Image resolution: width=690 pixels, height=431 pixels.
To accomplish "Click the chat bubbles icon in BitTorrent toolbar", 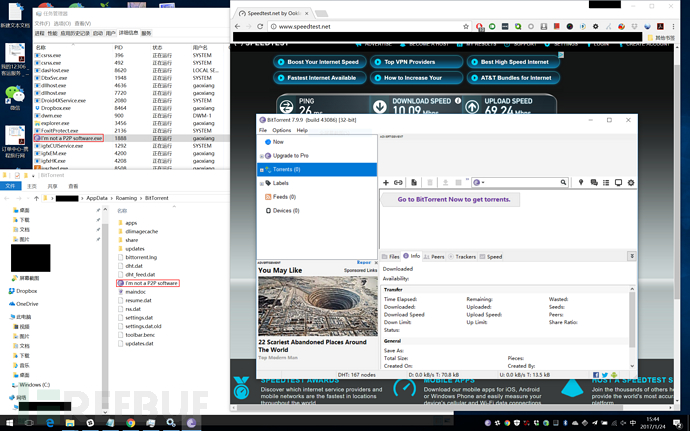I will click(x=594, y=182).
